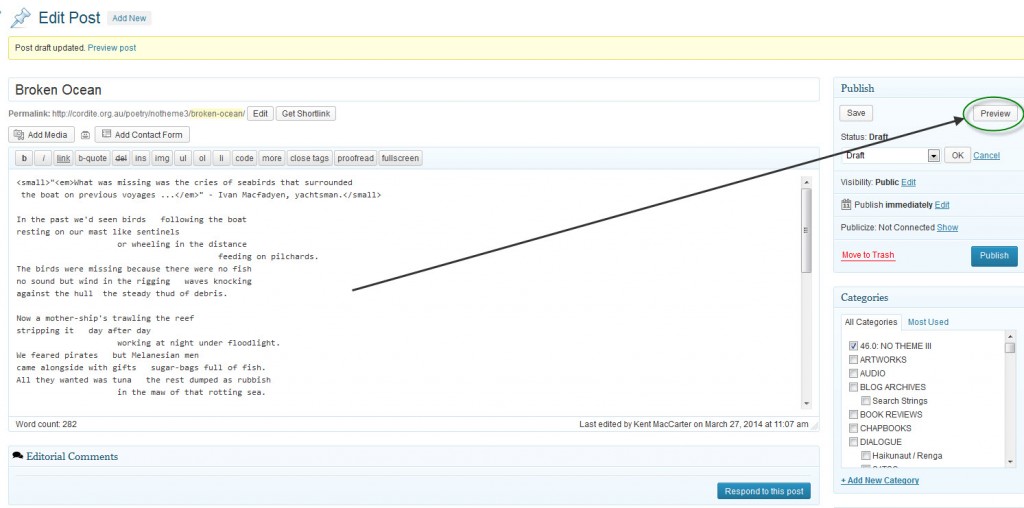1024x508 pixels.
Task: Switch to the Most Used categories tab
Action: 928,322
